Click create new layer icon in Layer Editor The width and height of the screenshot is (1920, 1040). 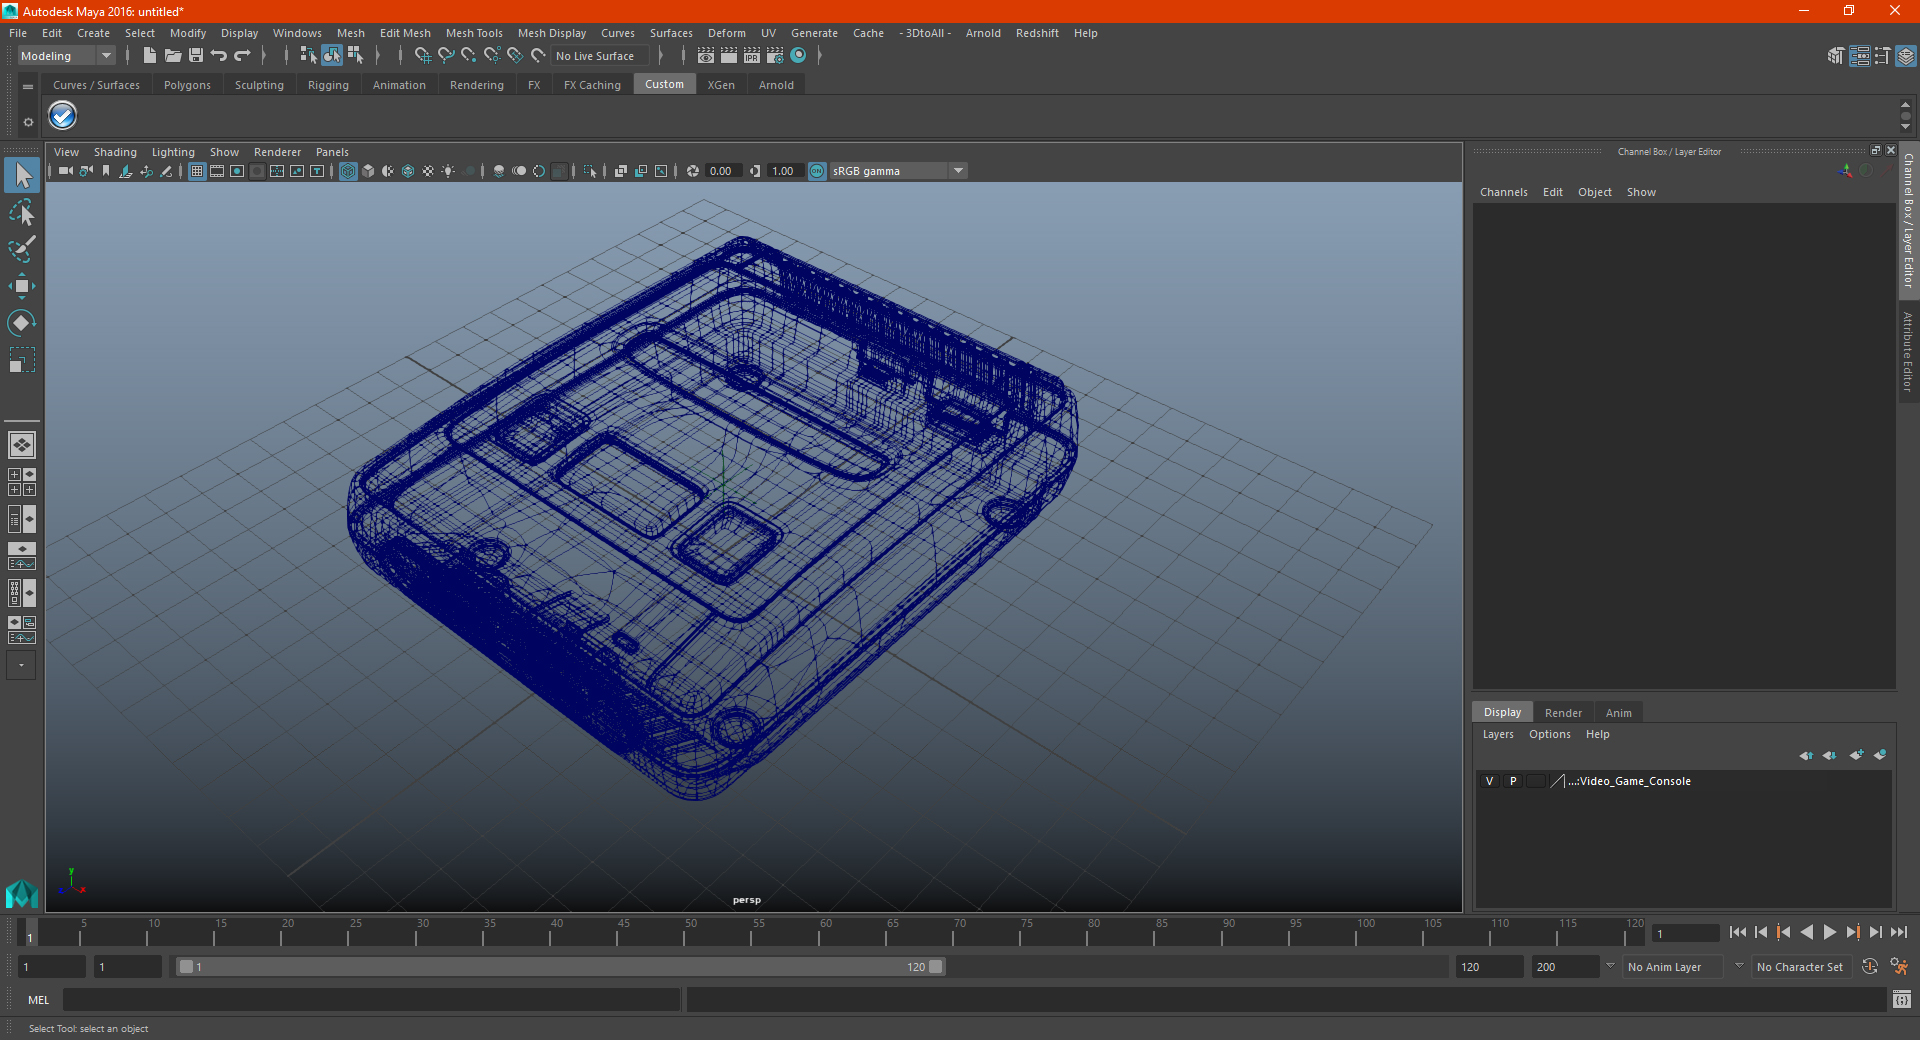tap(1856, 755)
